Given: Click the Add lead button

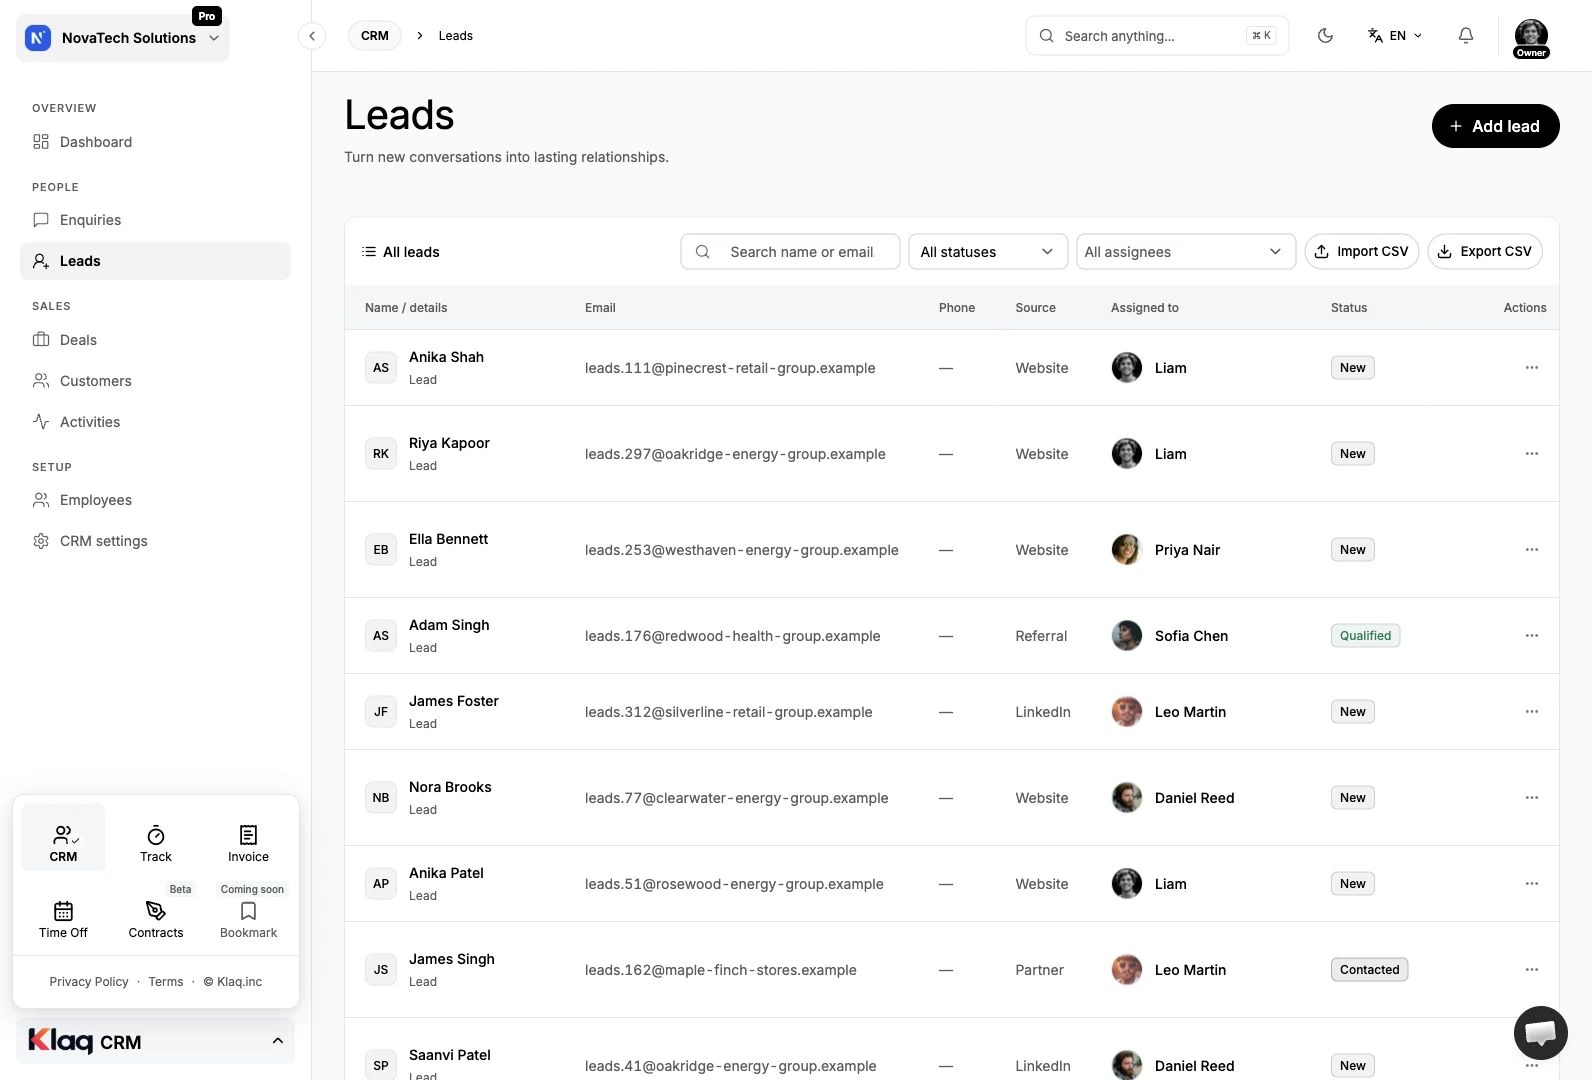Looking at the screenshot, I should point(1495,126).
